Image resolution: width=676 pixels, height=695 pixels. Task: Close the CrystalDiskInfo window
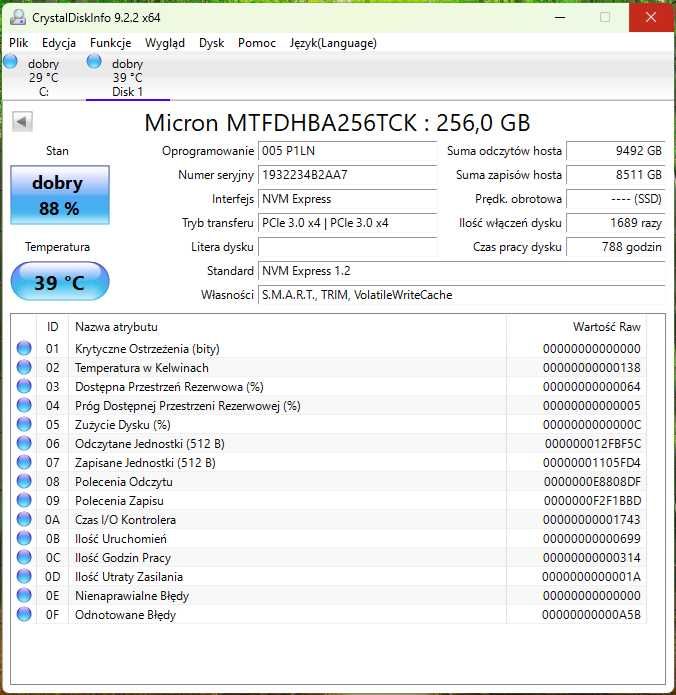click(651, 17)
